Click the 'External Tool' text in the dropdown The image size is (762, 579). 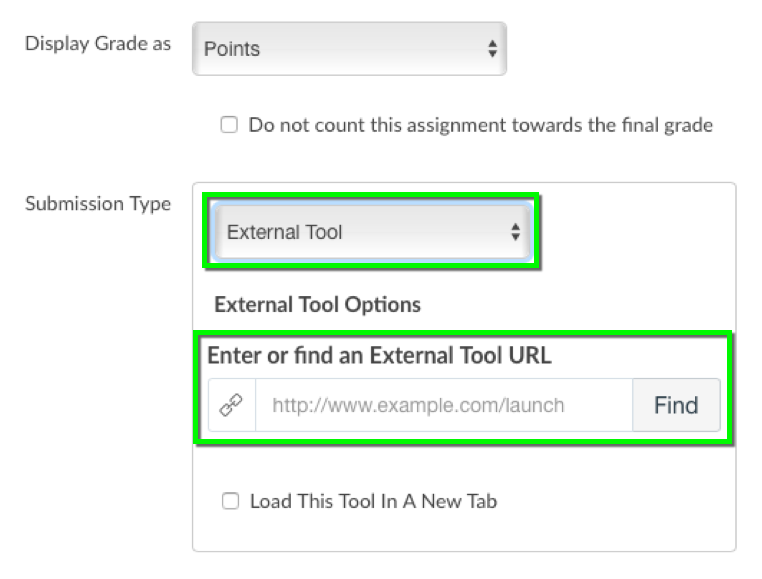(x=285, y=232)
